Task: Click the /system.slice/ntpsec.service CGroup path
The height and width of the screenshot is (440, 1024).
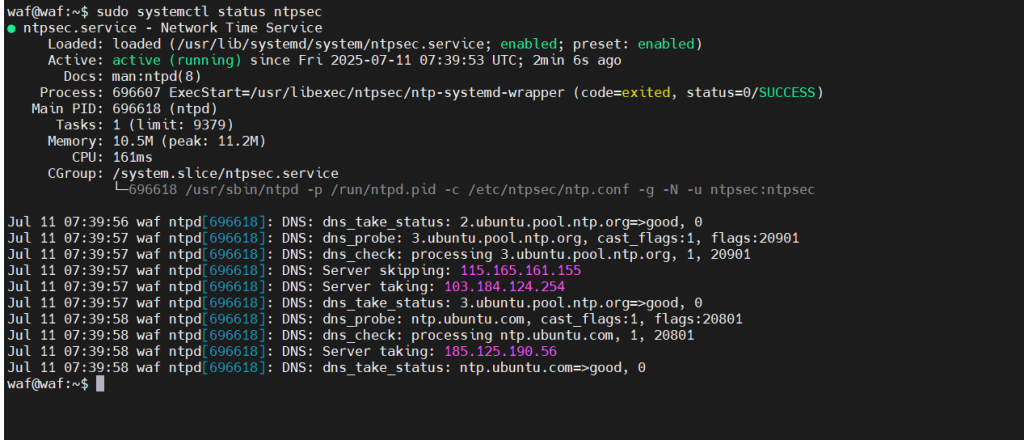Action: point(225,174)
